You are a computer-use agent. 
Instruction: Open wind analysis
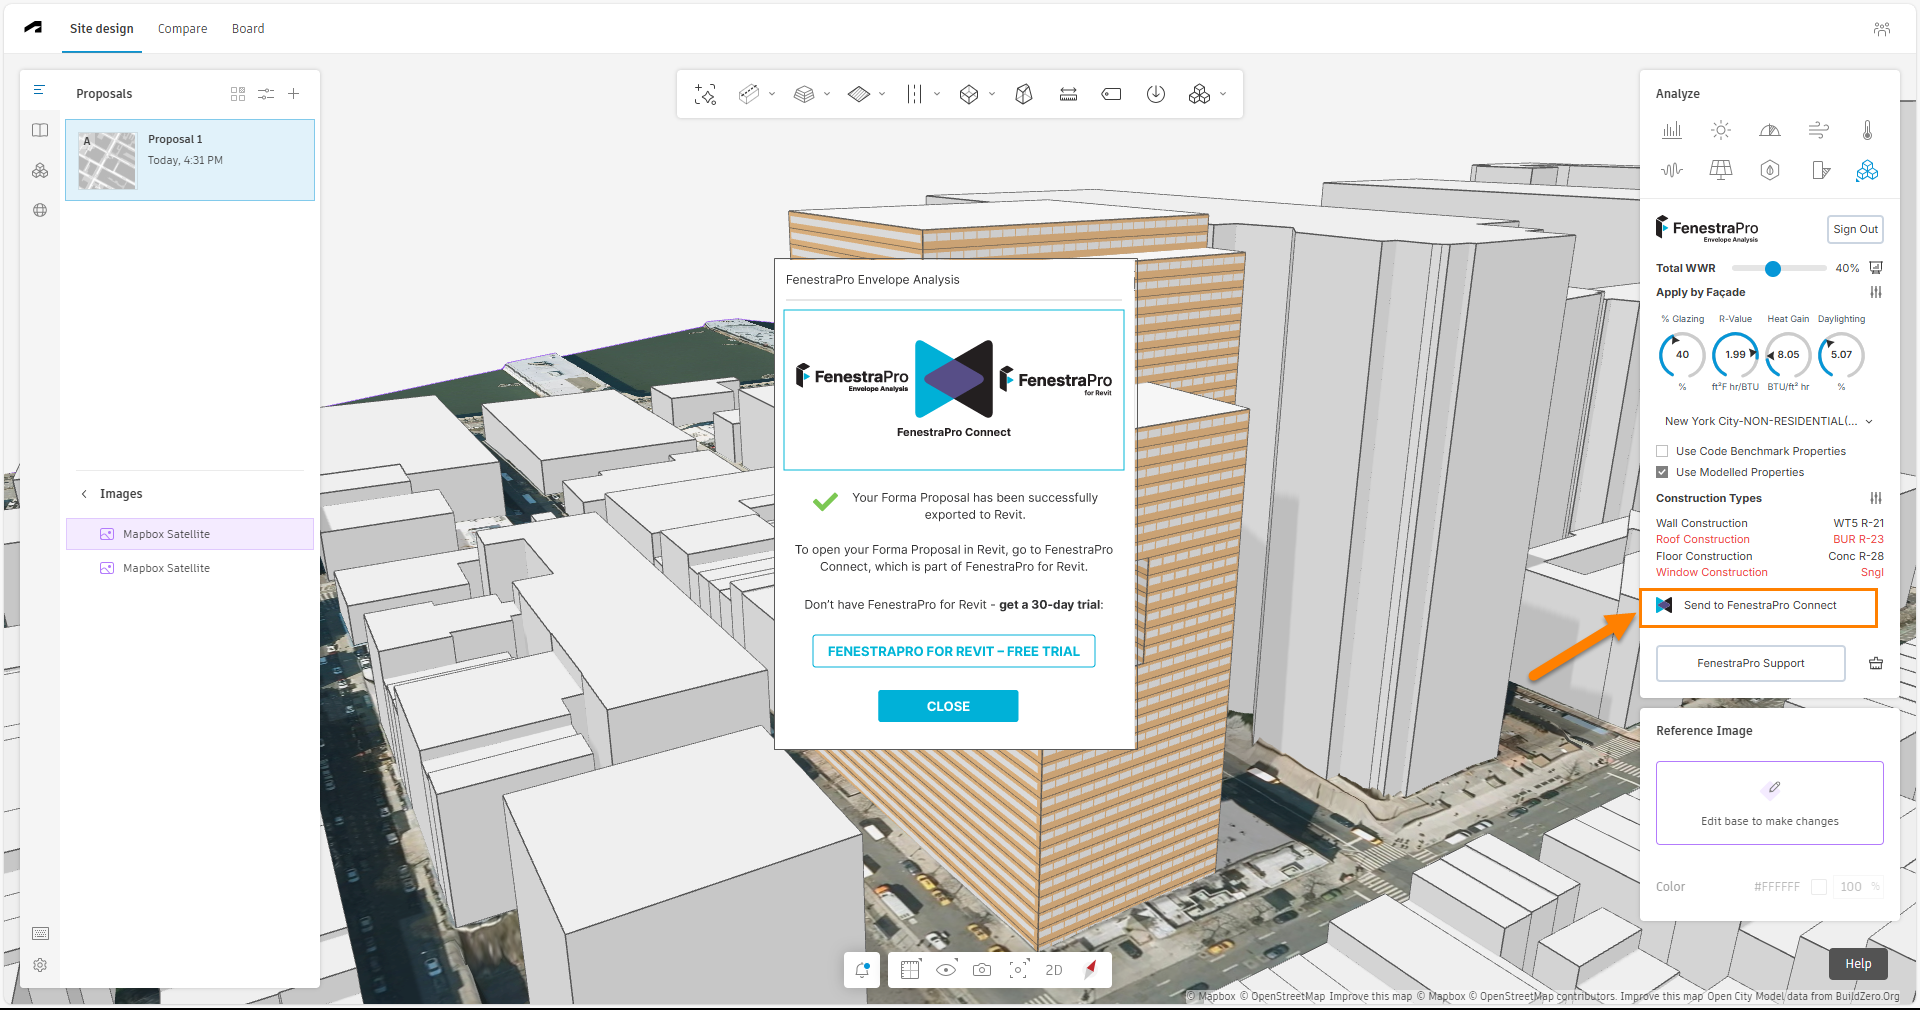(1819, 130)
